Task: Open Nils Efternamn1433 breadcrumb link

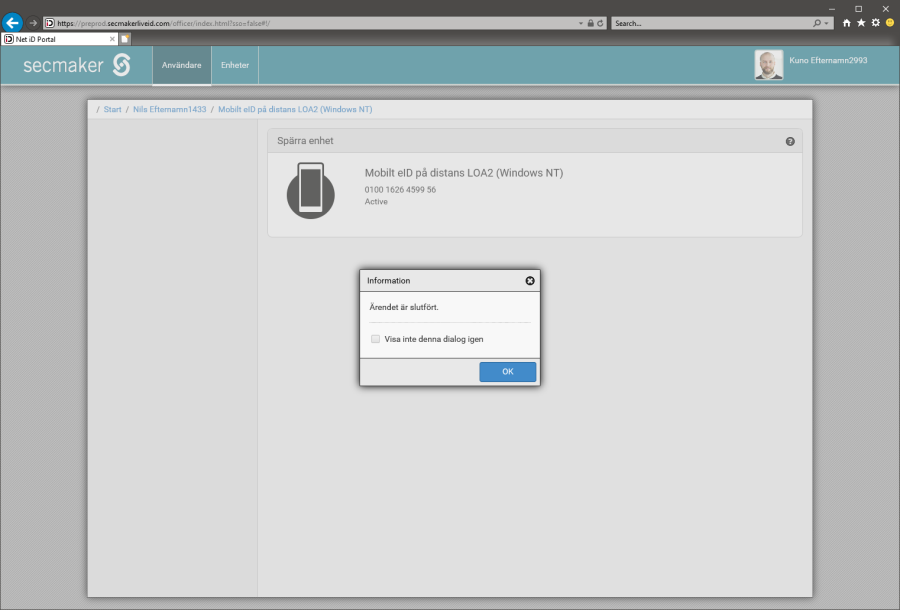Action: (169, 109)
